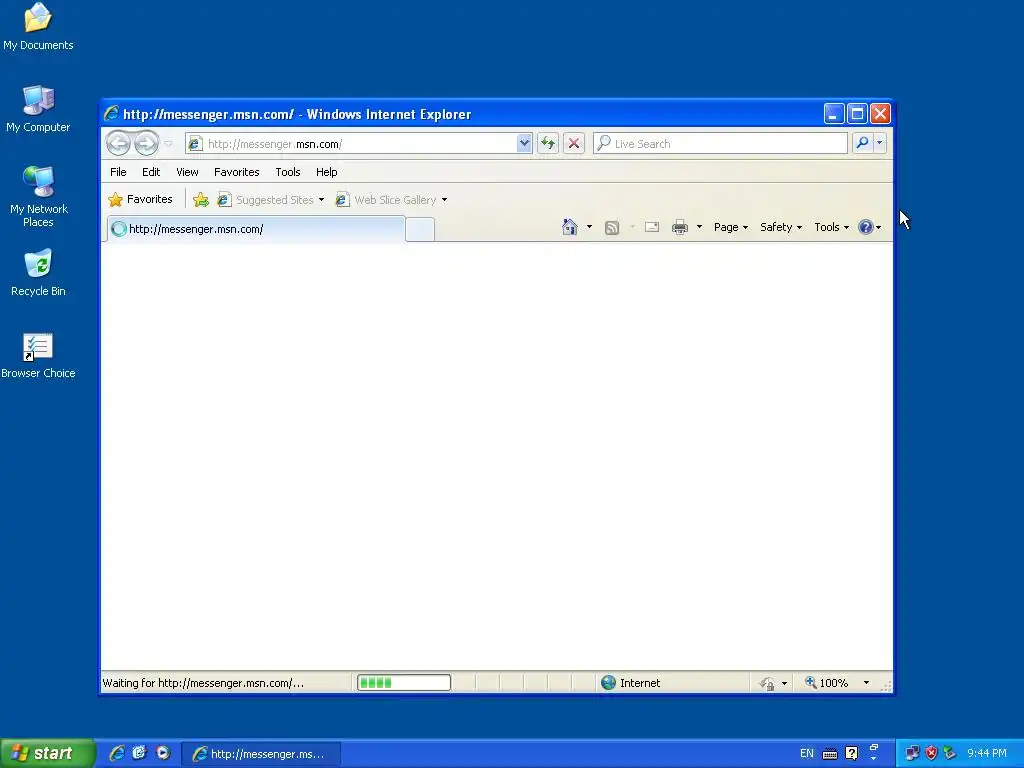Image resolution: width=1024 pixels, height=768 pixels.
Task: Launch Internet Explorer from Quick Launch
Action: coord(117,753)
